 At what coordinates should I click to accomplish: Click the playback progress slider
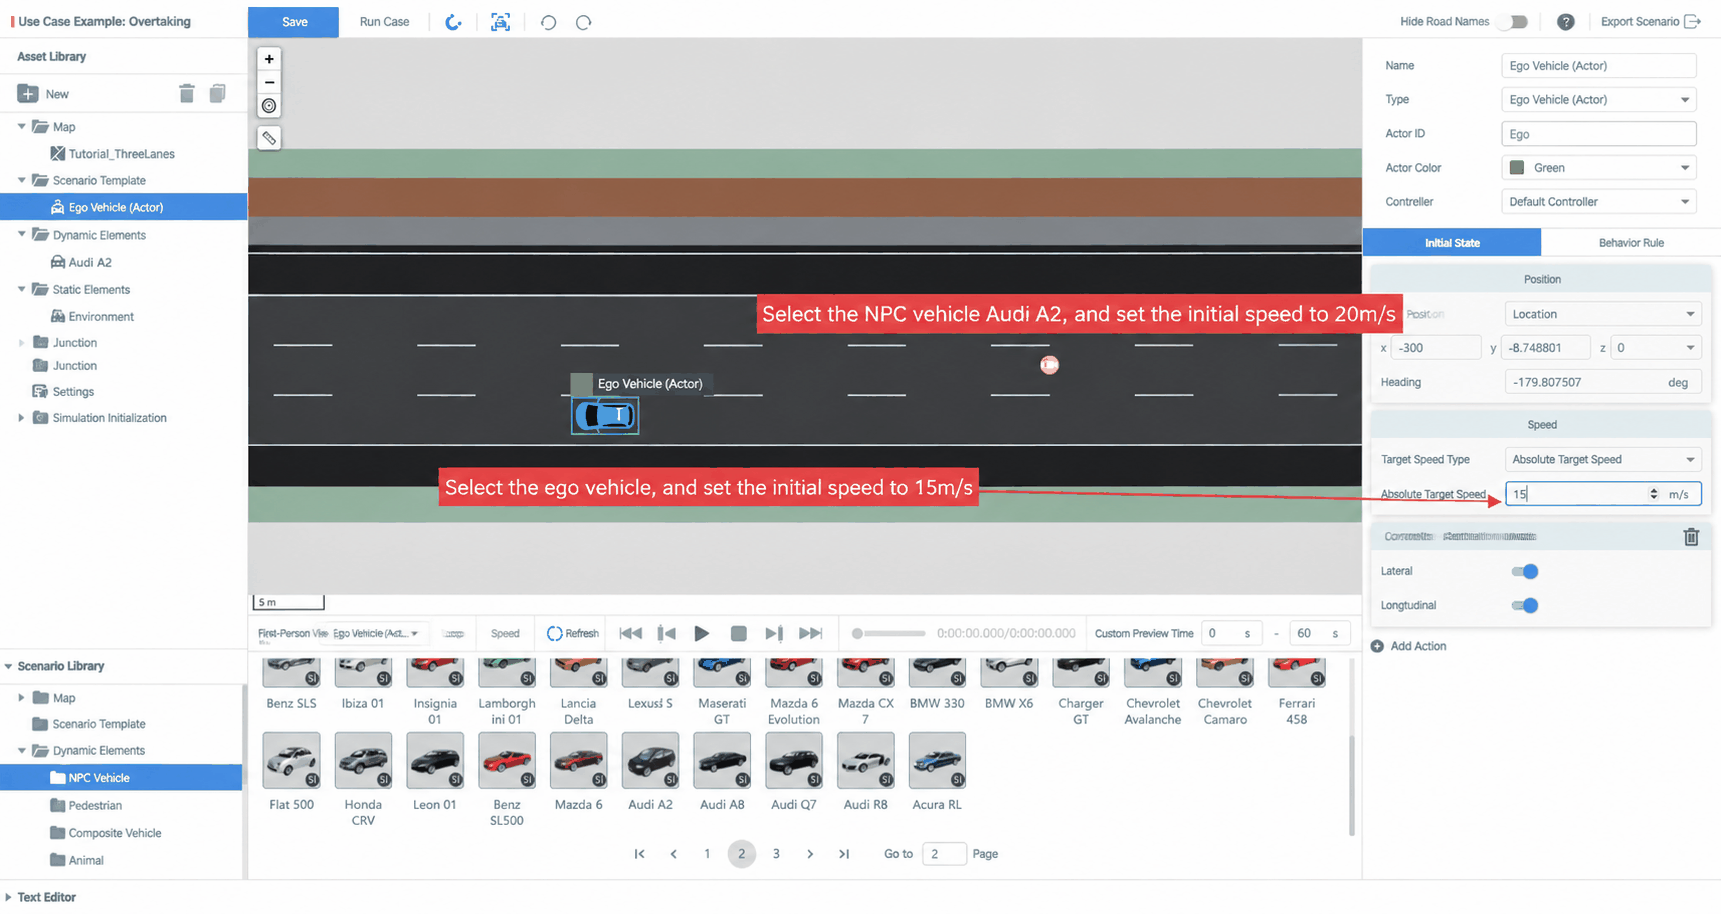(x=889, y=633)
